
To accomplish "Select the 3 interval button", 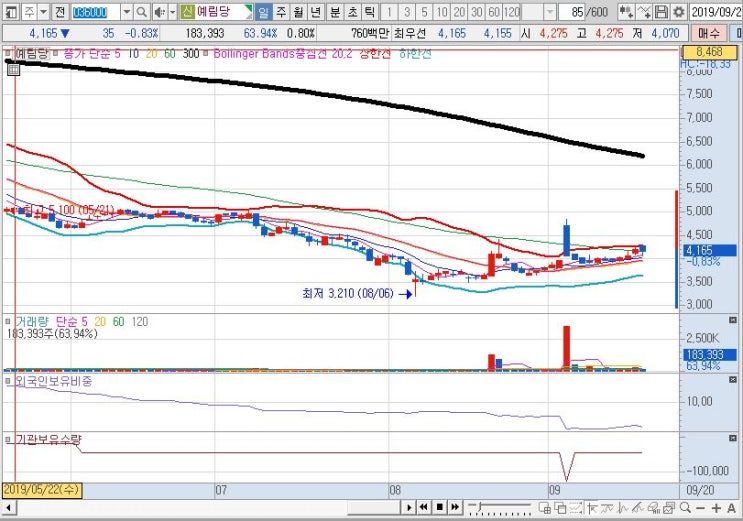I will pyautogui.click(x=407, y=12).
